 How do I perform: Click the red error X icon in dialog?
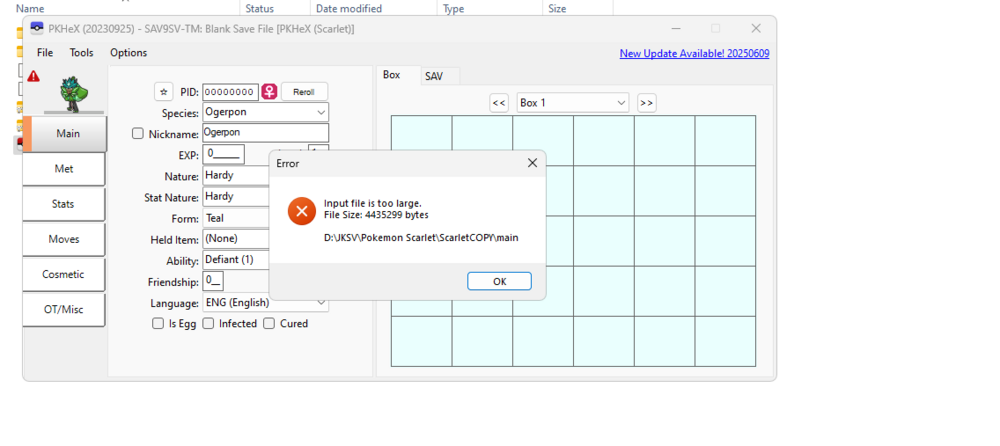pyautogui.click(x=301, y=211)
